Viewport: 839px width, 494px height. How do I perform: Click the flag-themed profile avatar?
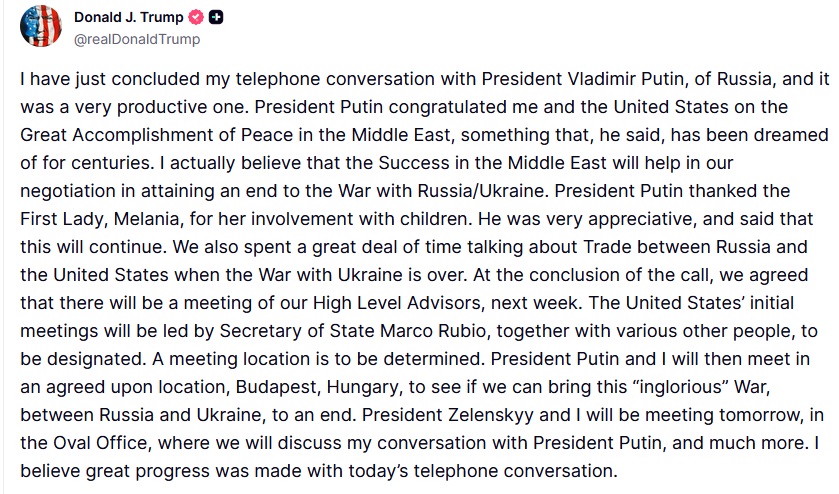tap(40, 27)
